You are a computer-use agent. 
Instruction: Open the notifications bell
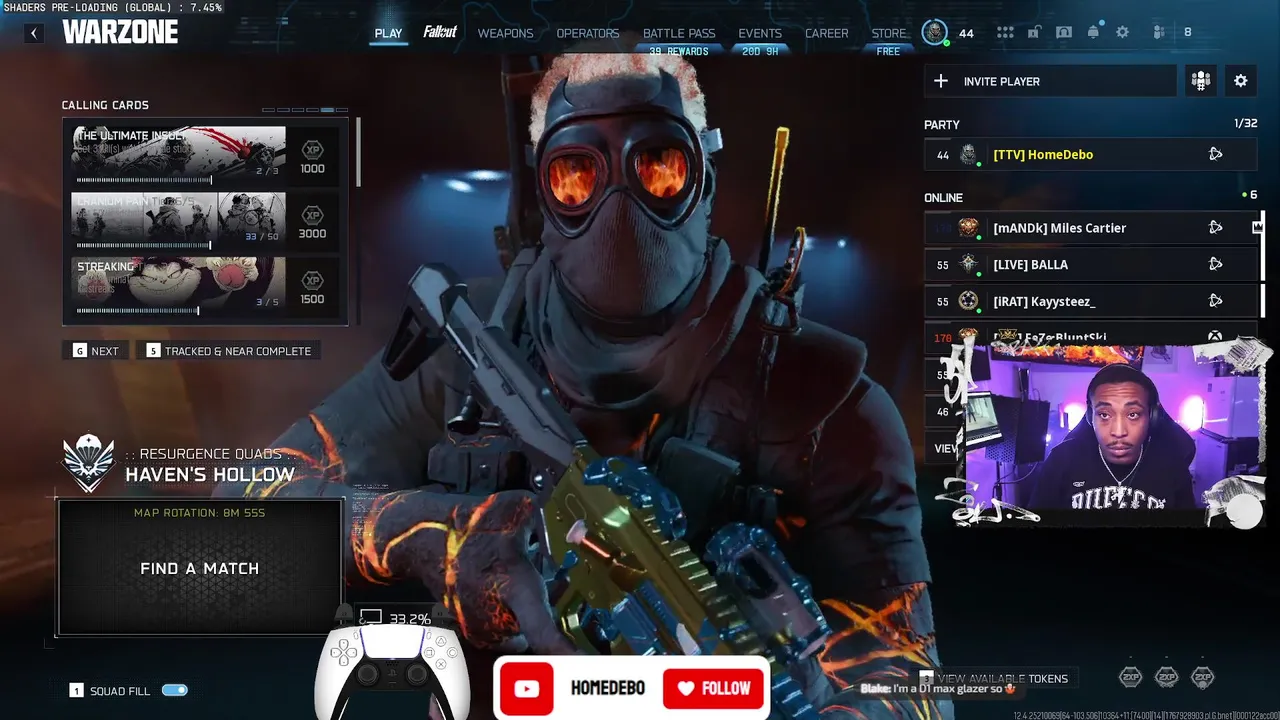pyautogui.click(x=1093, y=32)
